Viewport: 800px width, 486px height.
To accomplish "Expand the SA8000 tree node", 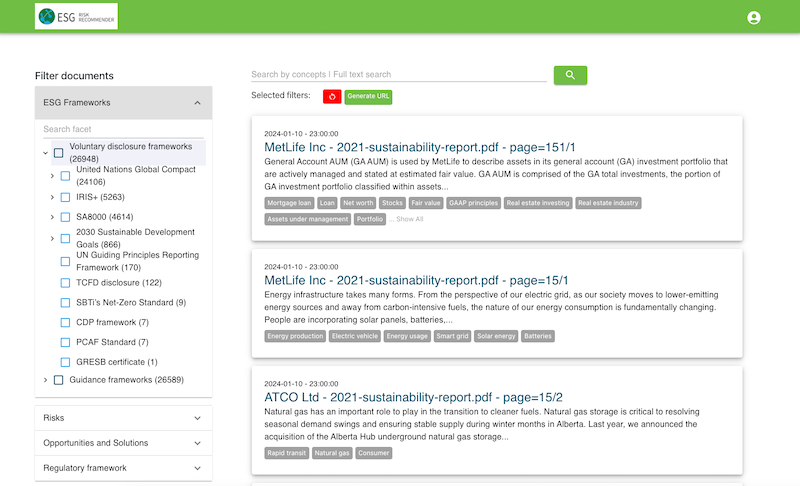I will click(52, 217).
